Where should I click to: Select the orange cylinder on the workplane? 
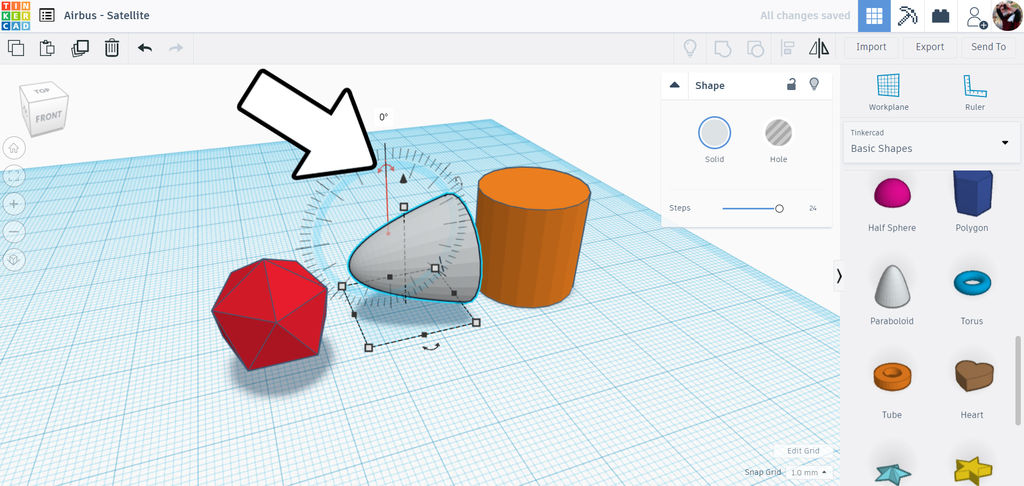532,236
